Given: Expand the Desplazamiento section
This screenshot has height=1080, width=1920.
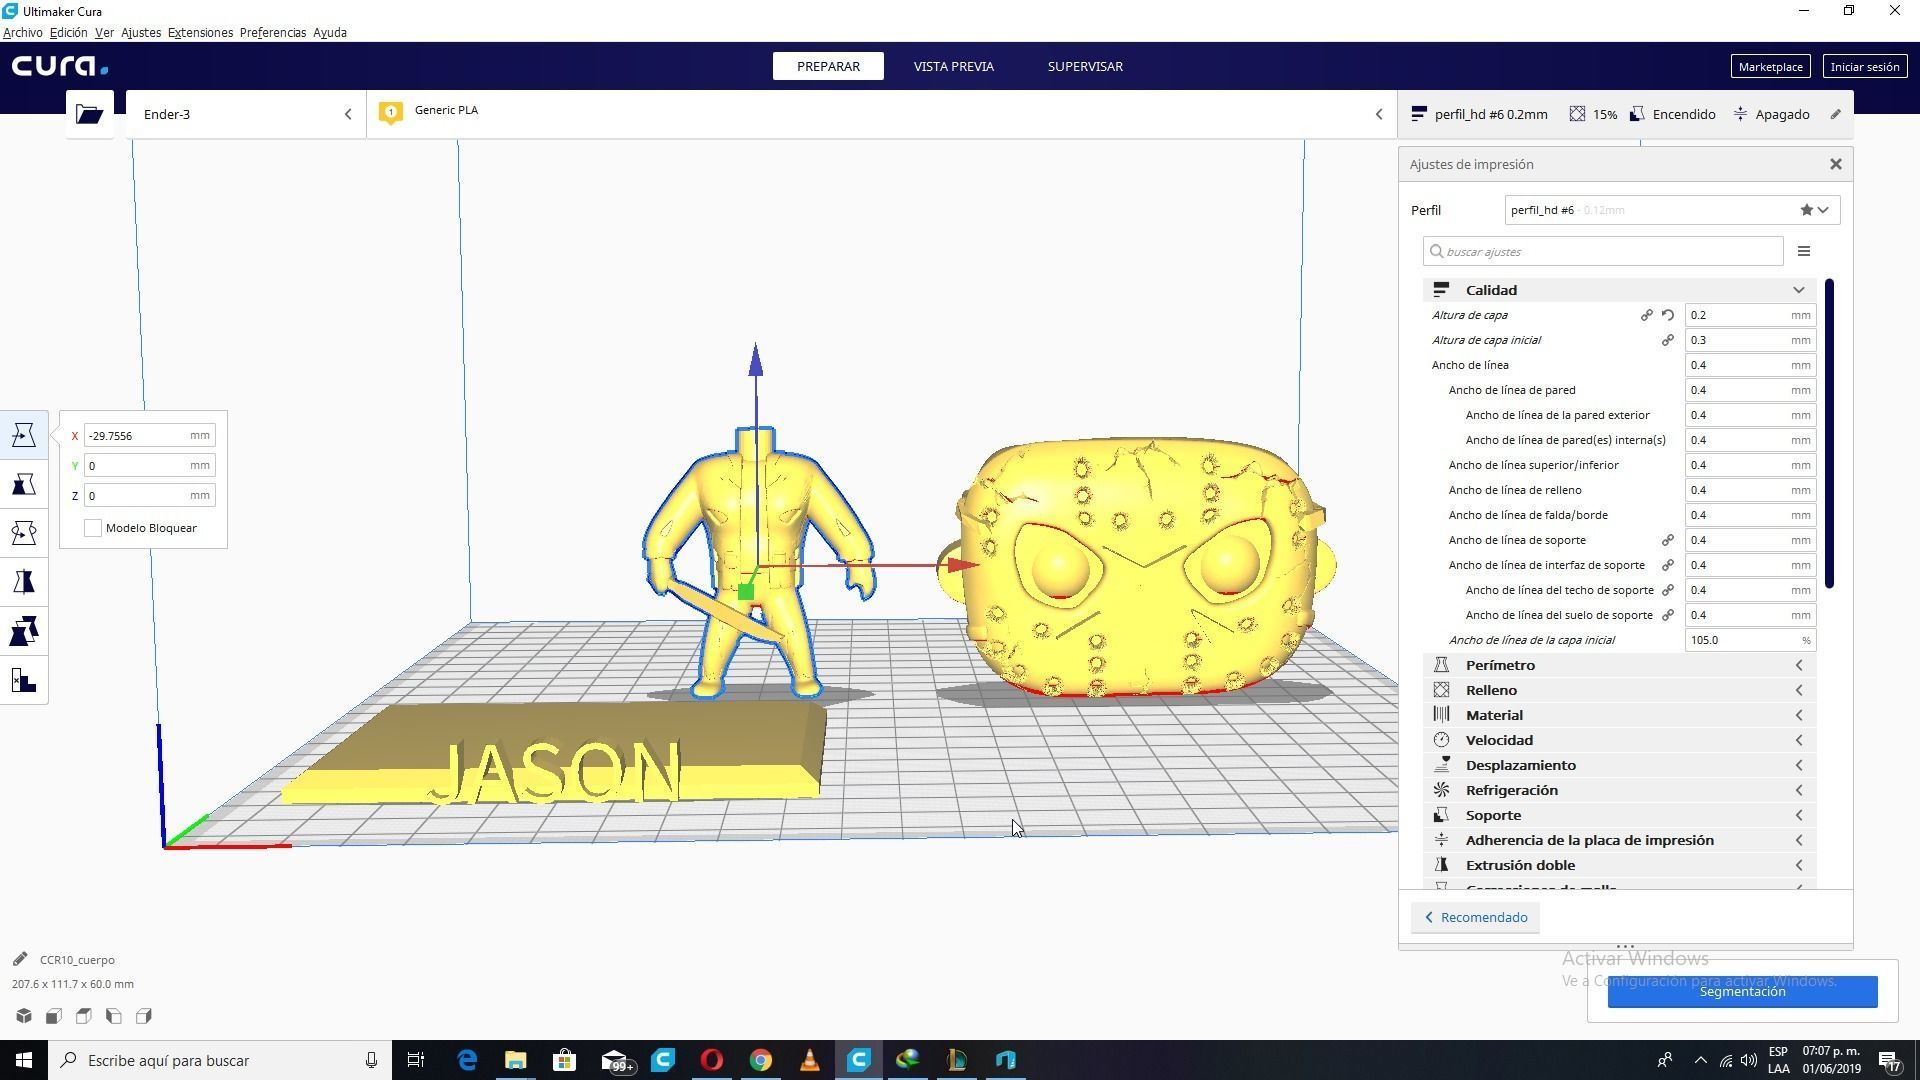Looking at the screenshot, I should tap(1619, 765).
